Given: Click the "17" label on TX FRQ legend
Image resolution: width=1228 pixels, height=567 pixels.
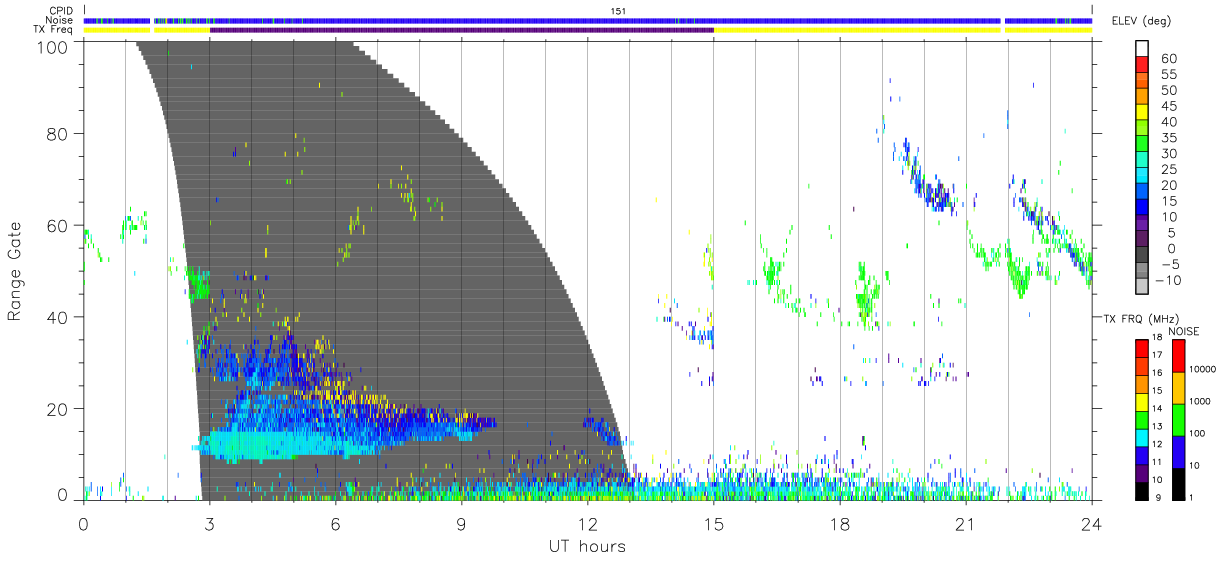Looking at the screenshot, I should pos(1157,355).
